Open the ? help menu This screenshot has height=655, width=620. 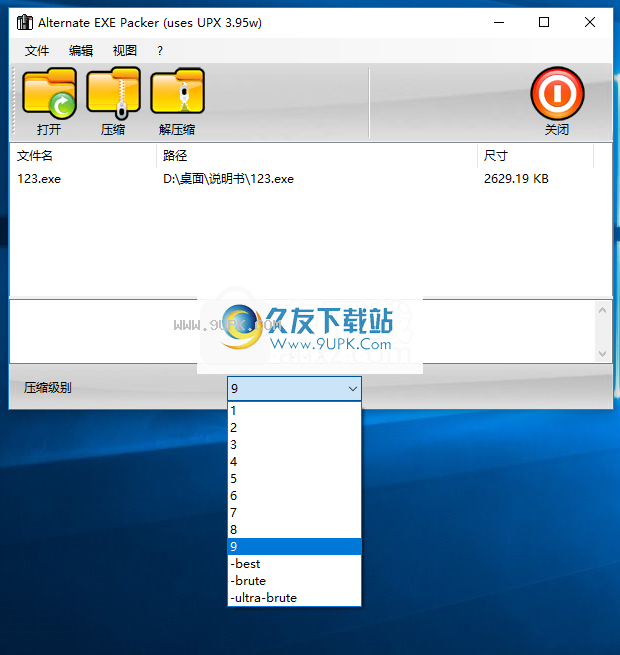tap(160, 51)
